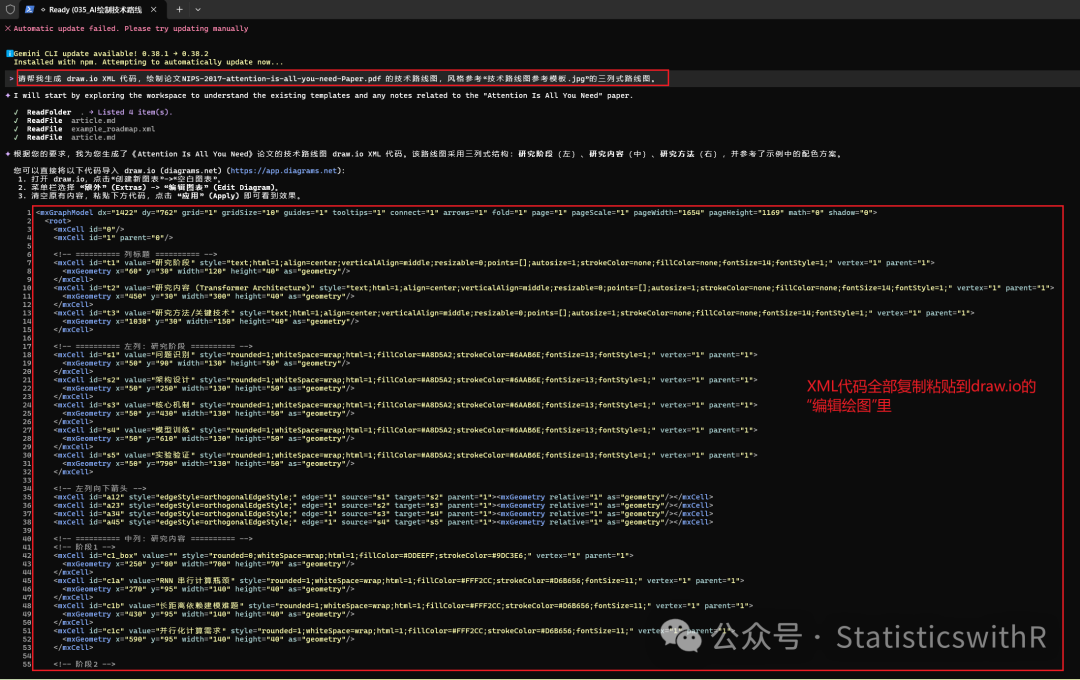Select the "Ready (035_AI绘制技术路线" terminal tab

pos(95,9)
